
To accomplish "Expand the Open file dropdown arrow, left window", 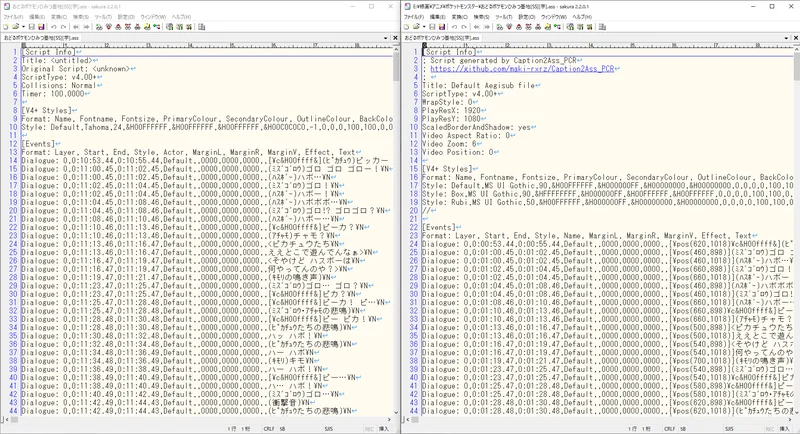I will point(24,27).
